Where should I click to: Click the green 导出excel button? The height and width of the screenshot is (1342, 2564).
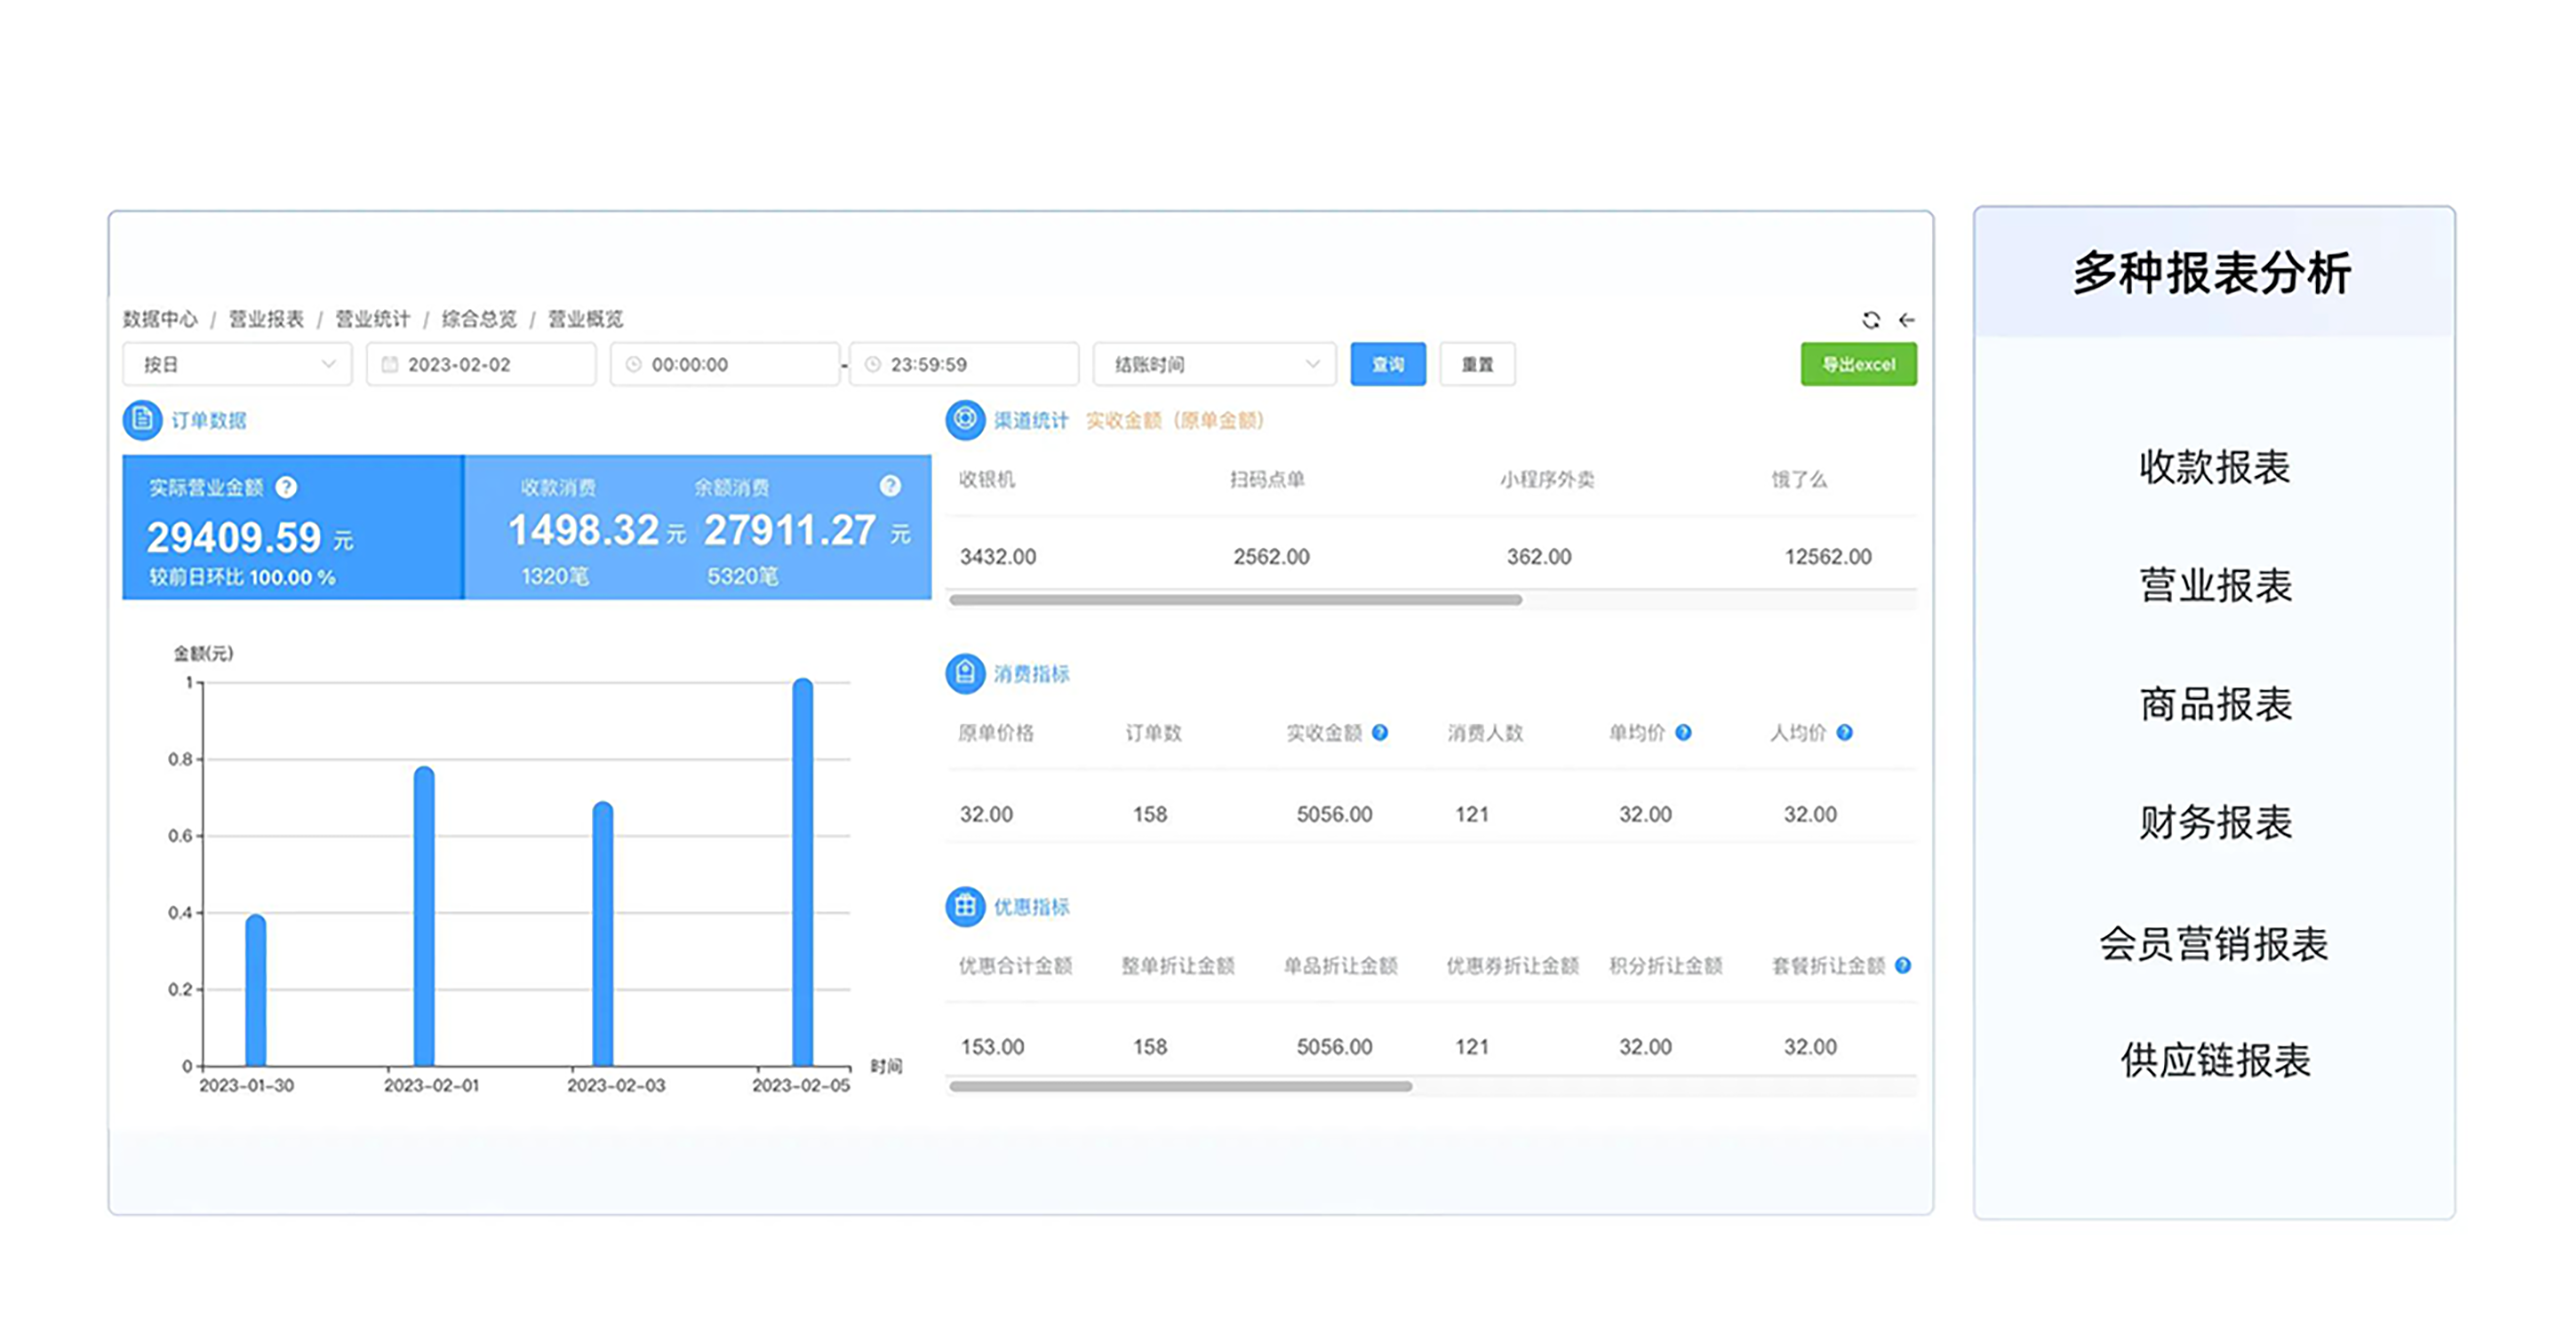click(1857, 364)
